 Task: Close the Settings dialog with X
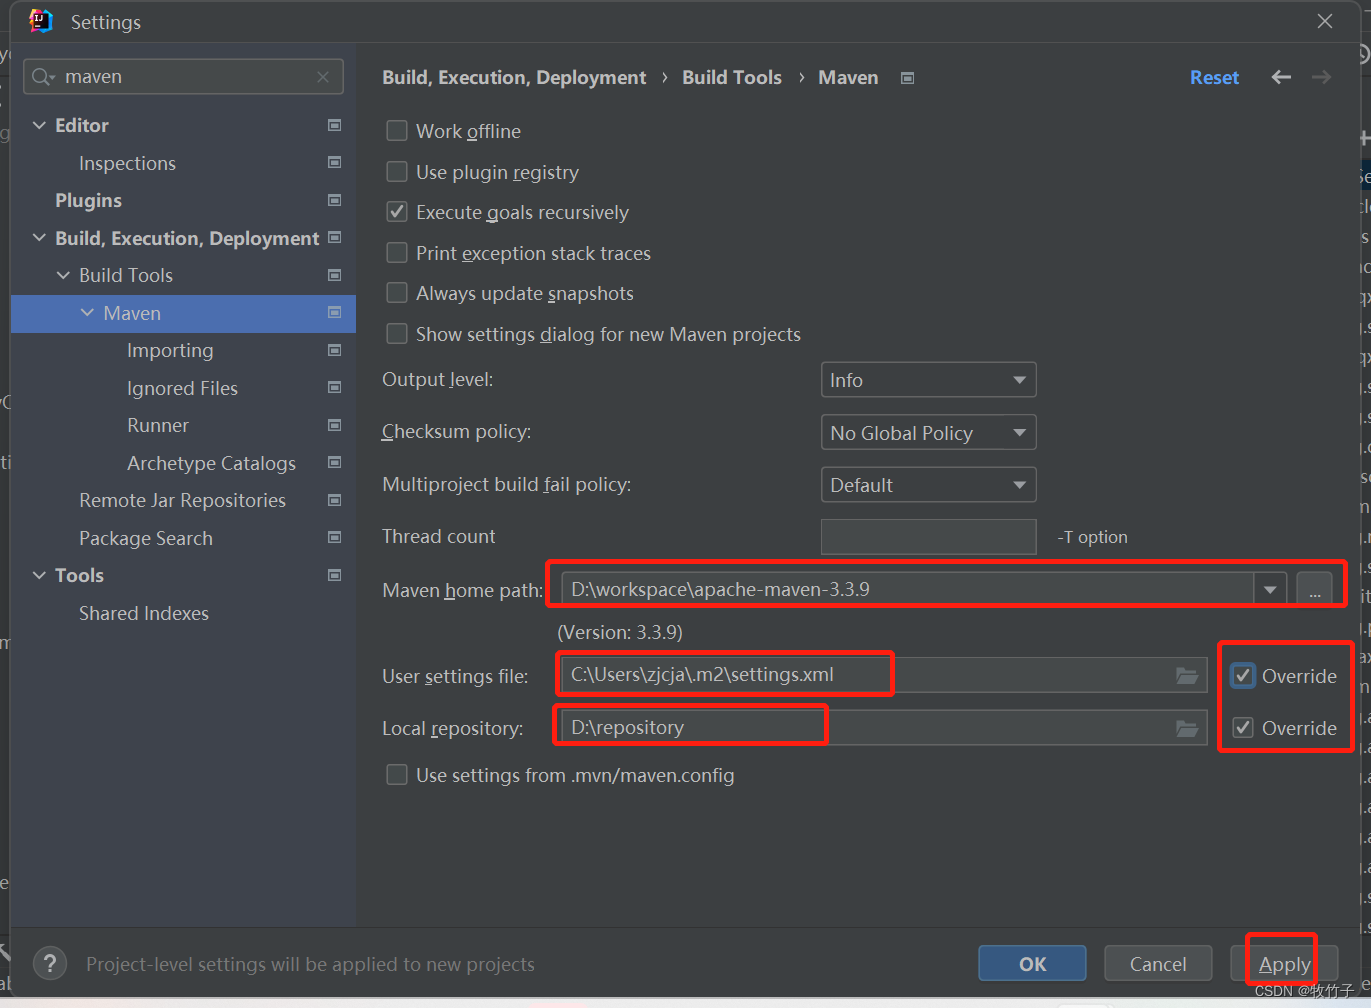pos(1325,21)
